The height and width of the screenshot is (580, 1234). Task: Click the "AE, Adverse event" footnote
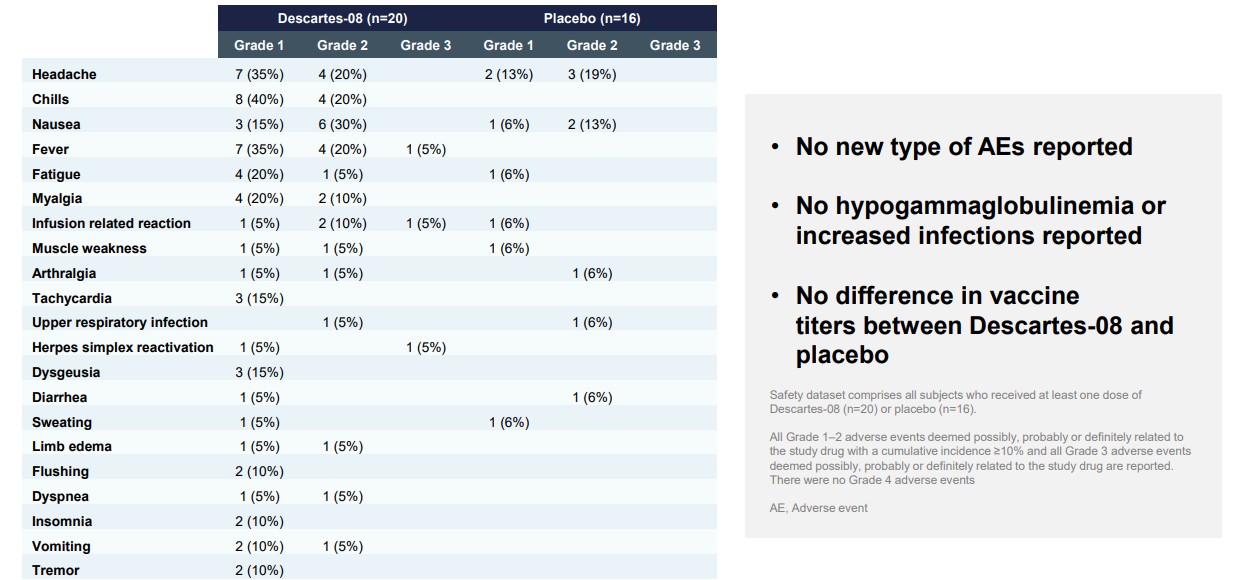[x=819, y=508]
